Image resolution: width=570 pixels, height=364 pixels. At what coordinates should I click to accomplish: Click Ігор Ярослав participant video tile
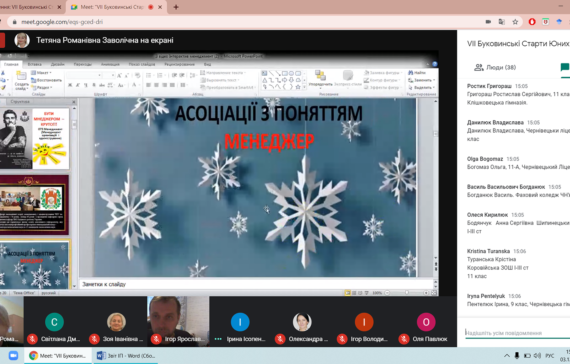178,320
